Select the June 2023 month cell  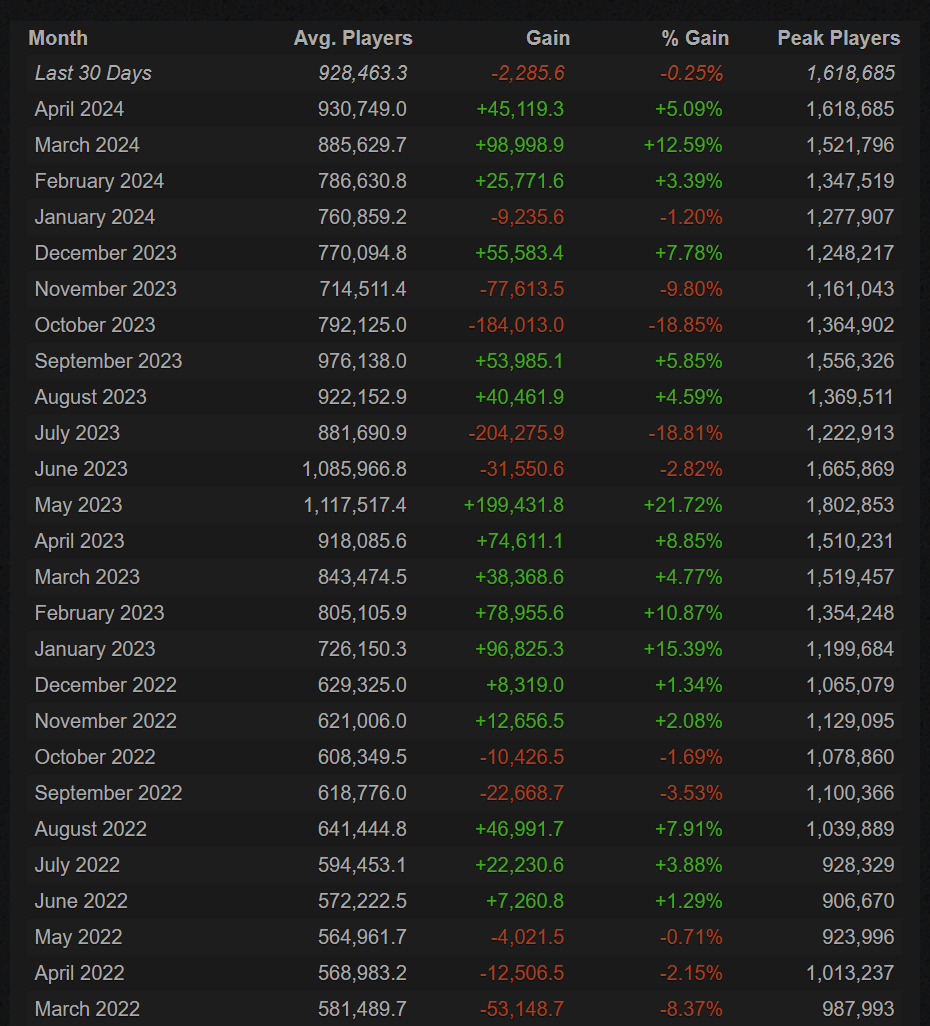pos(81,469)
